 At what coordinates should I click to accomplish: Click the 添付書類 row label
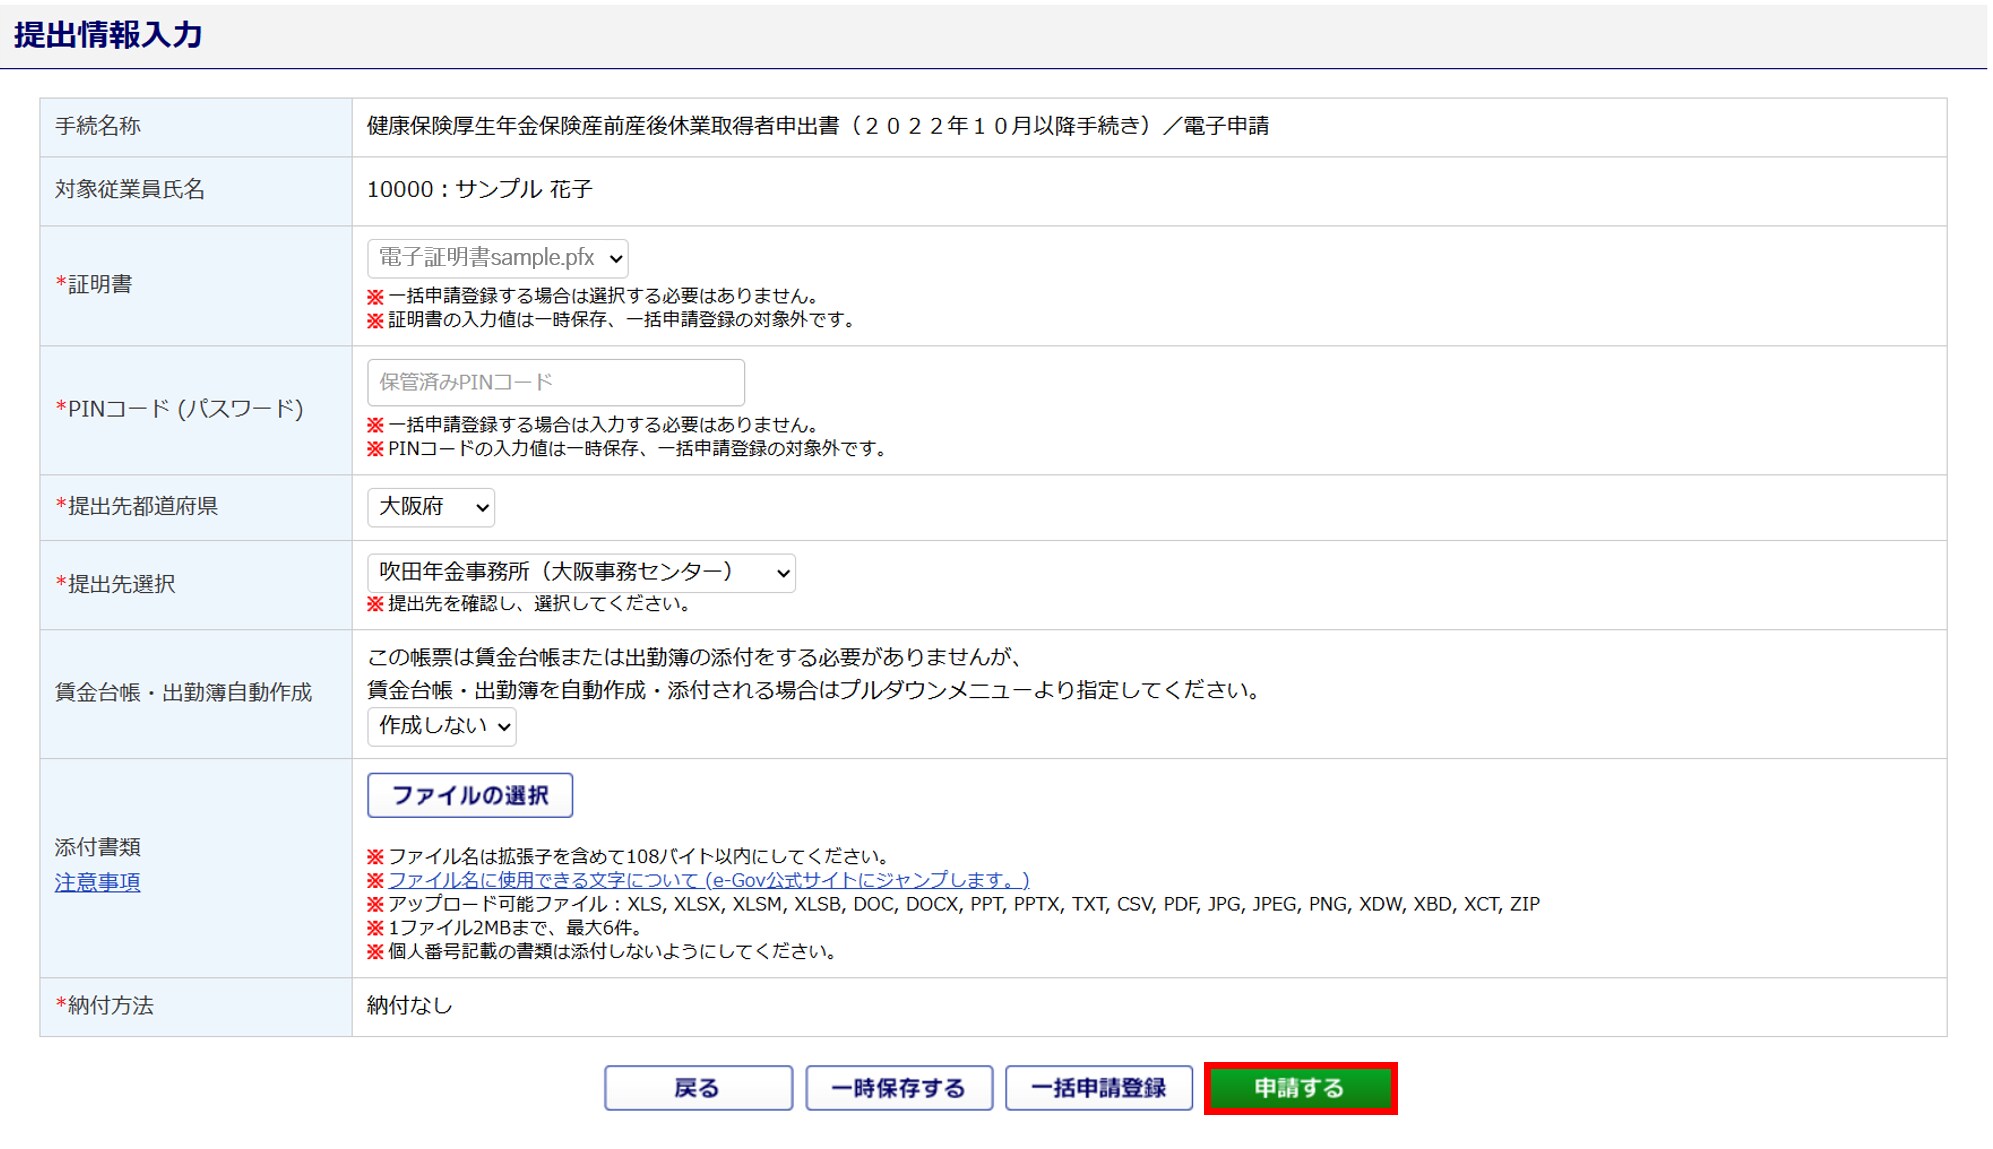click(x=97, y=847)
